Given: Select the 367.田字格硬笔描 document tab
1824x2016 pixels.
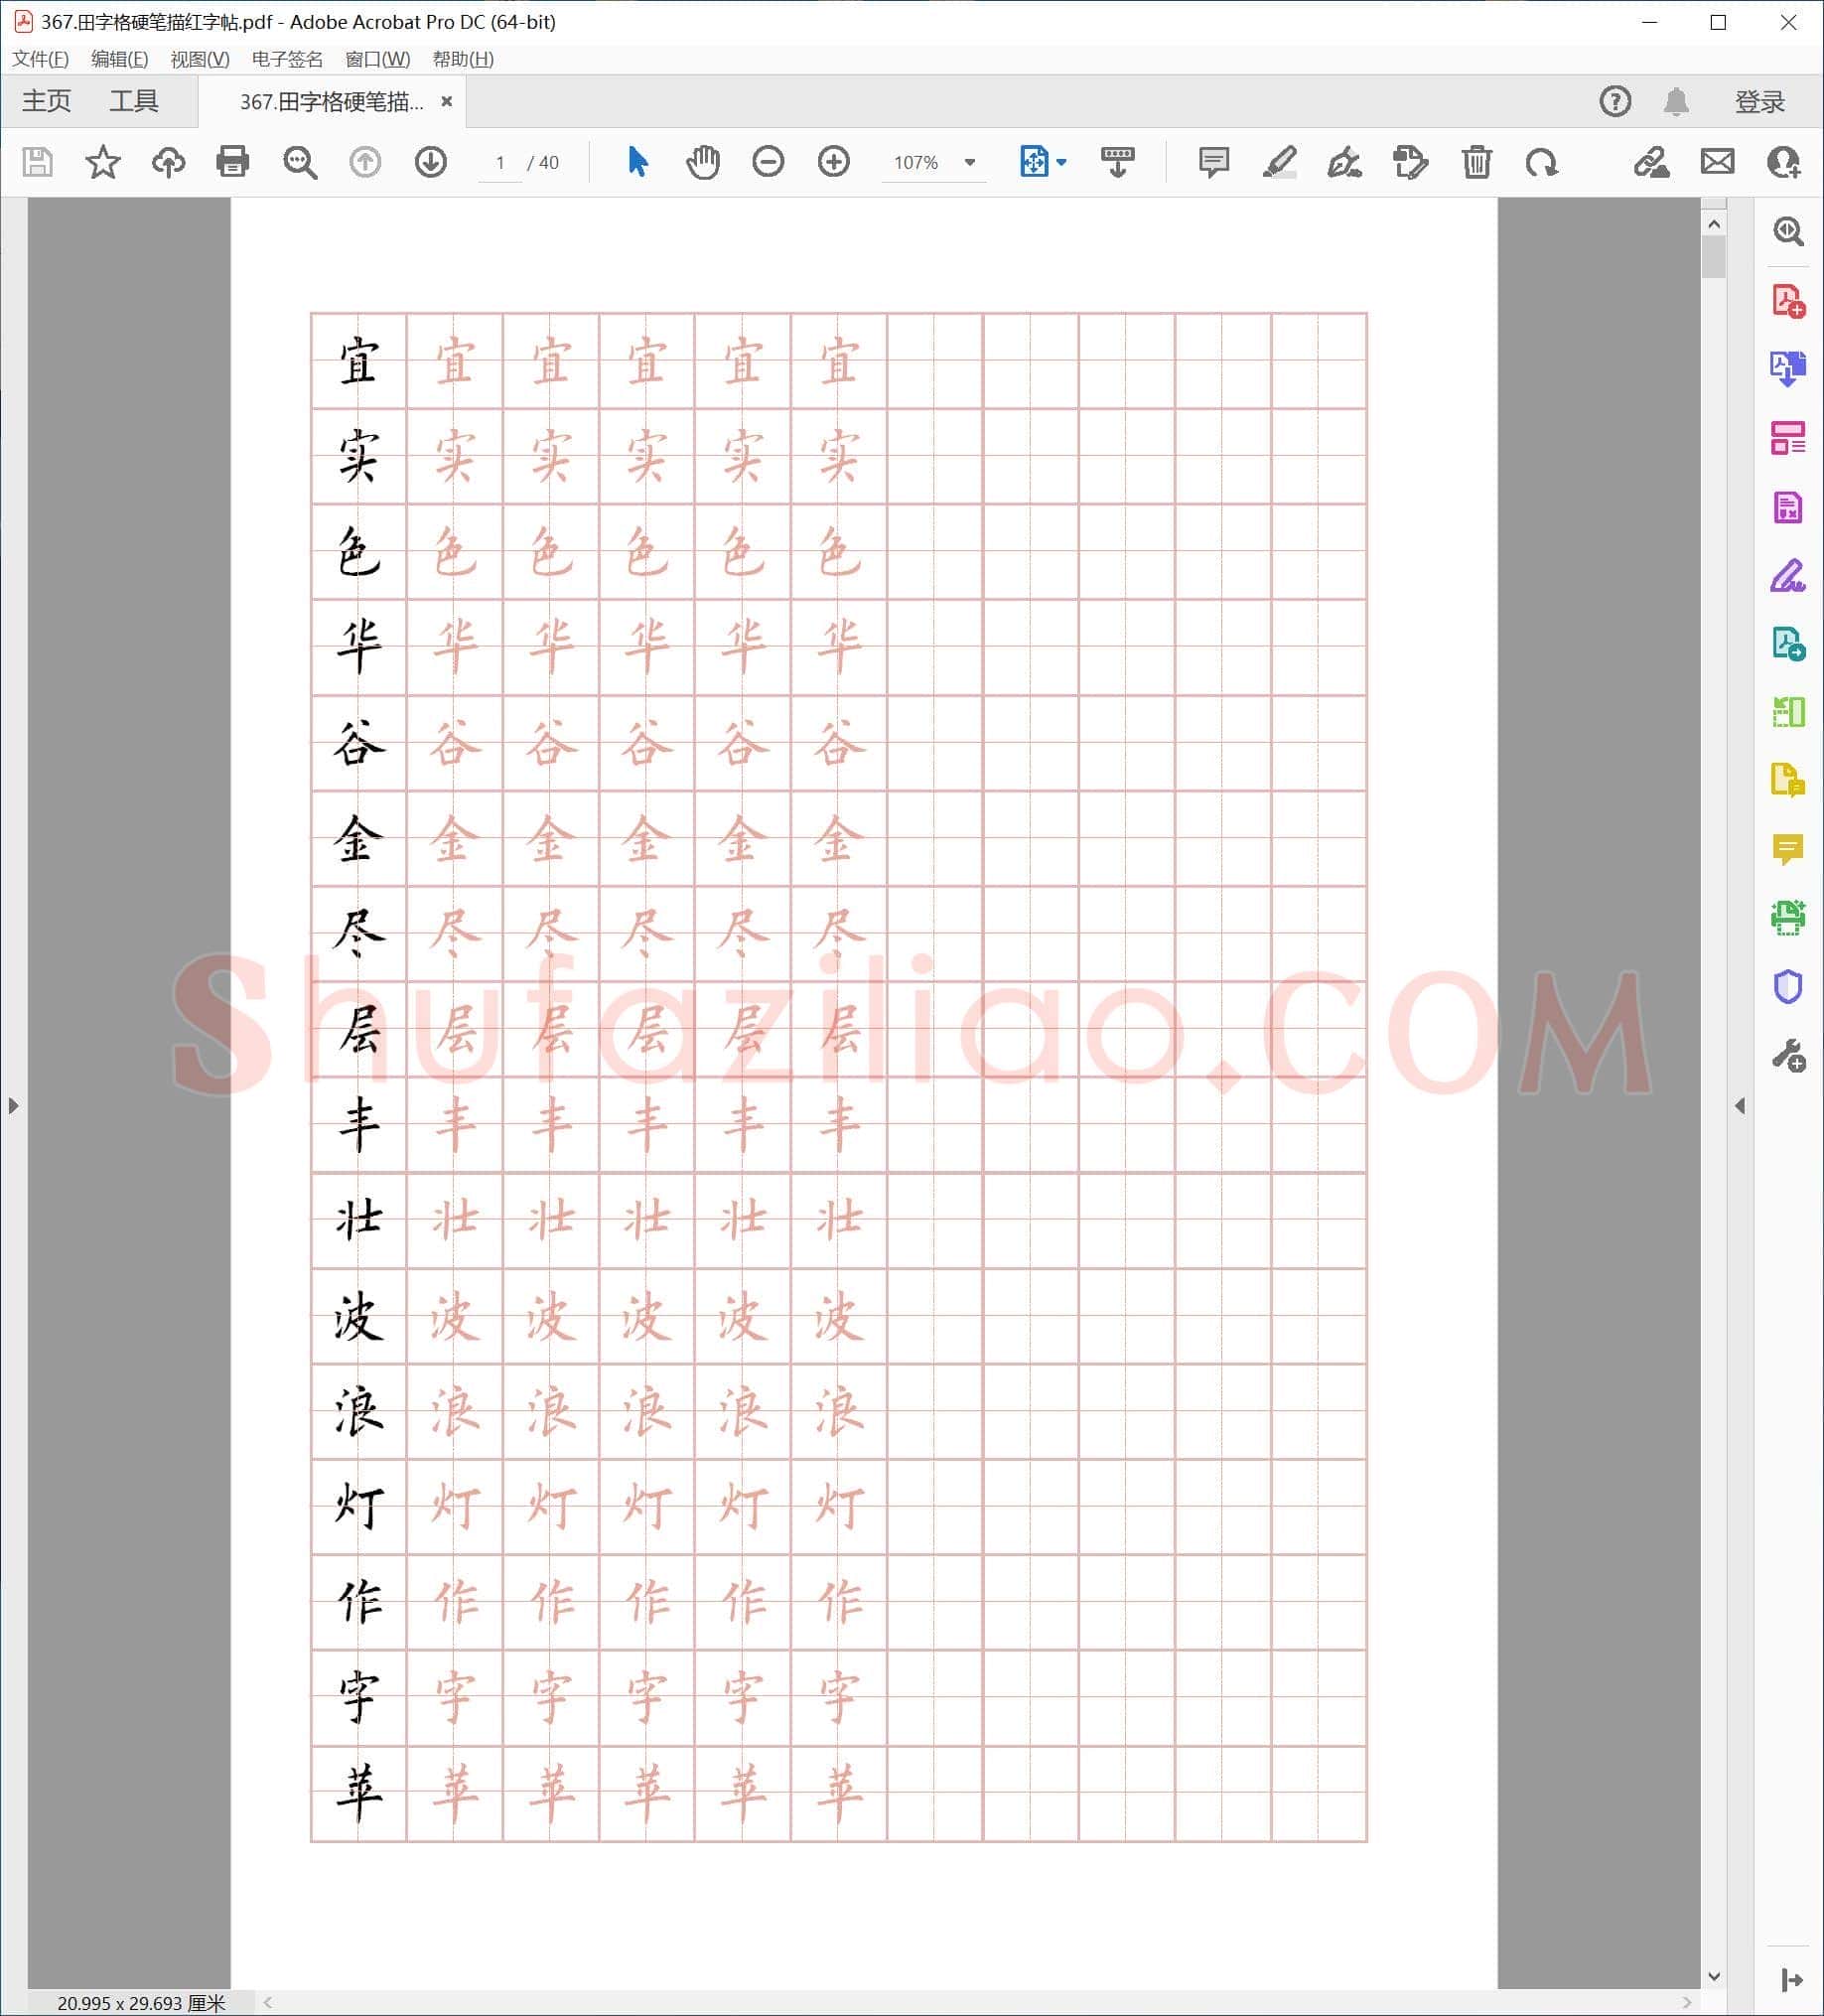Looking at the screenshot, I should point(331,102).
